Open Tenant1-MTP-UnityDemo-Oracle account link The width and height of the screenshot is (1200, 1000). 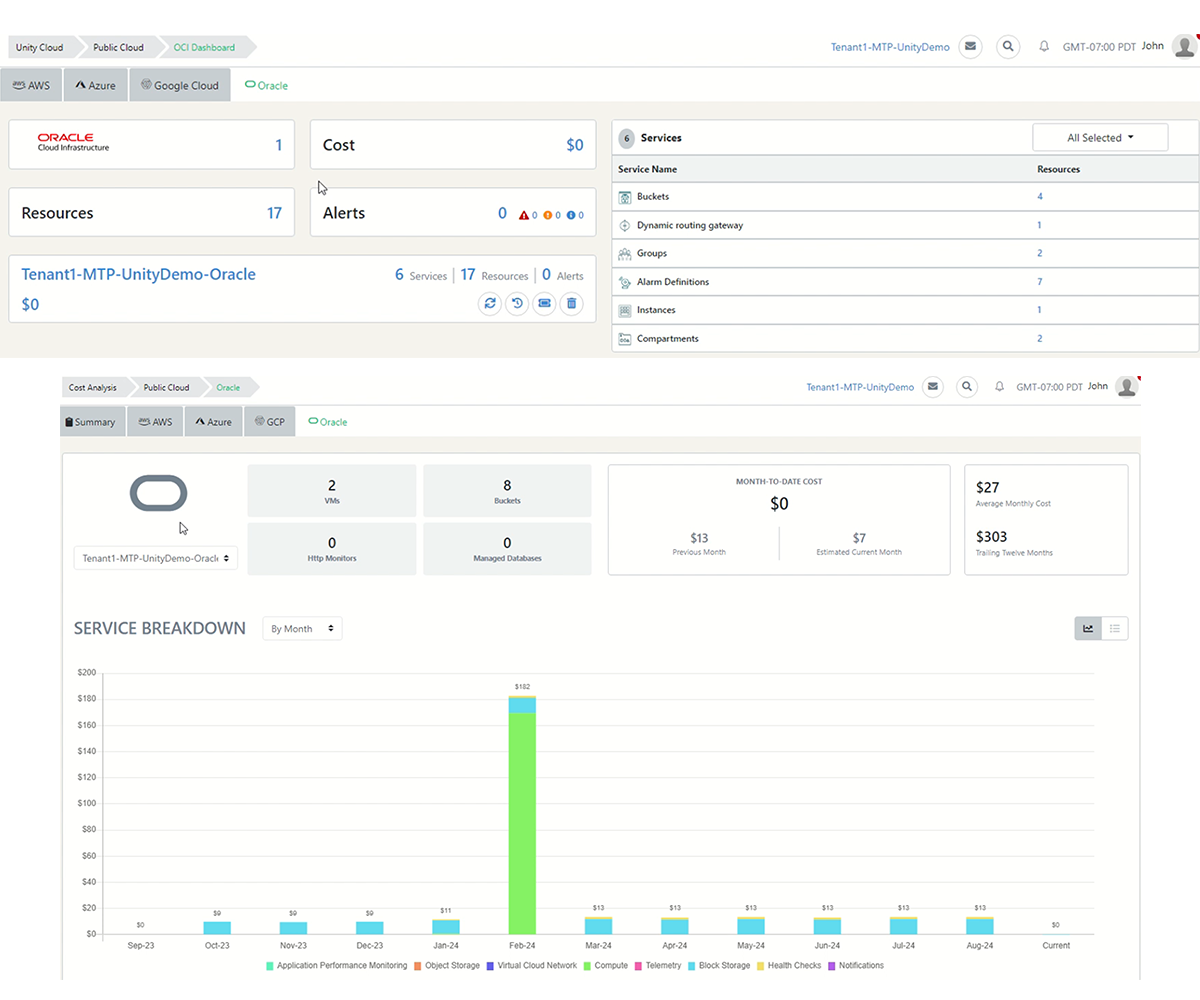pos(139,274)
